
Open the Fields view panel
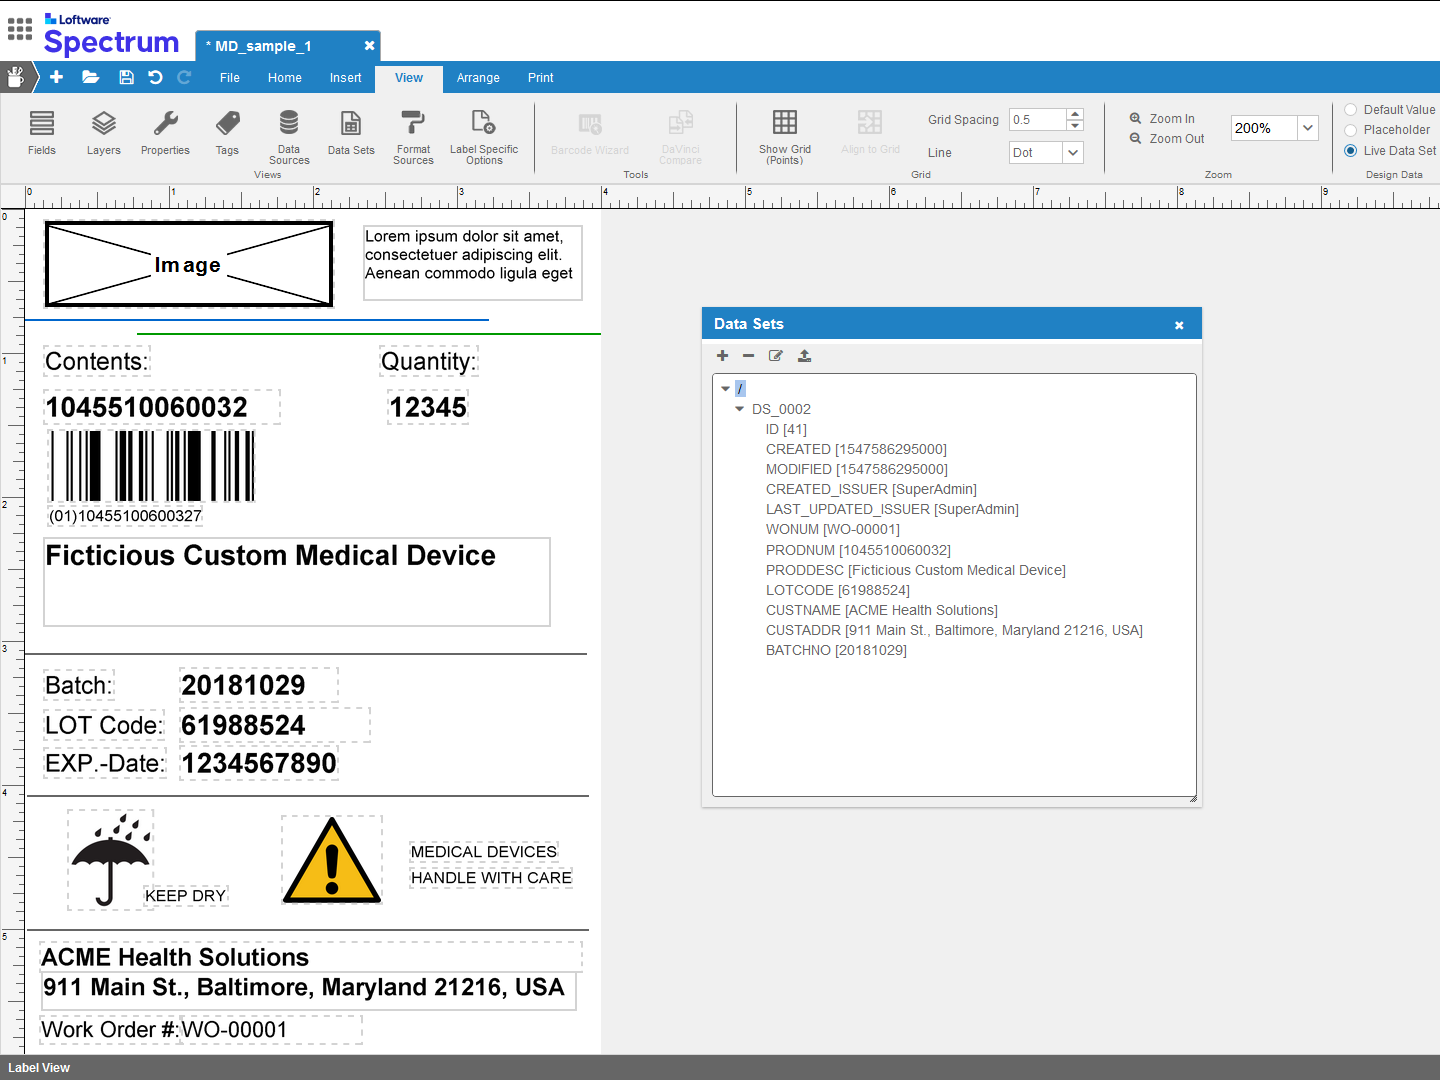(42, 132)
